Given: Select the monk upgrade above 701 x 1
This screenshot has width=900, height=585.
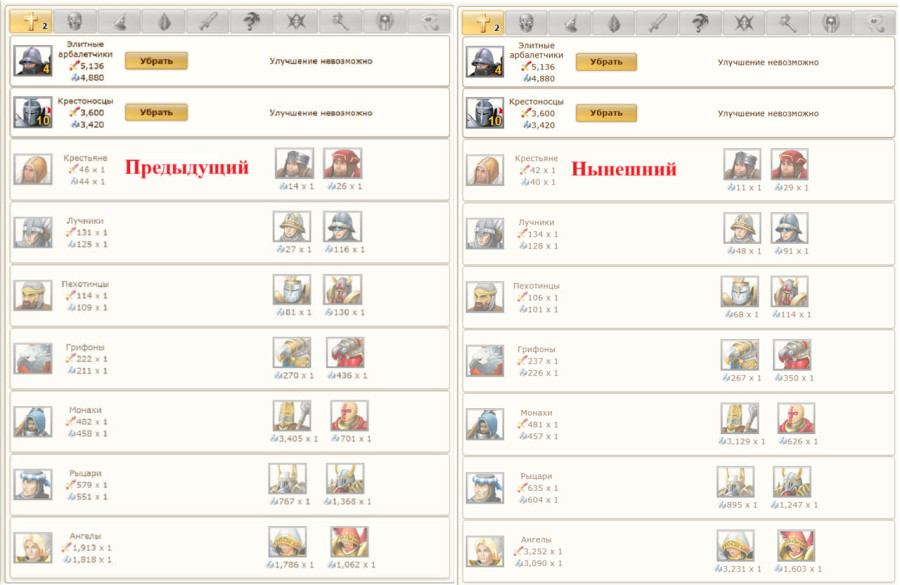Looking at the screenshot, I should pos(349,416).
